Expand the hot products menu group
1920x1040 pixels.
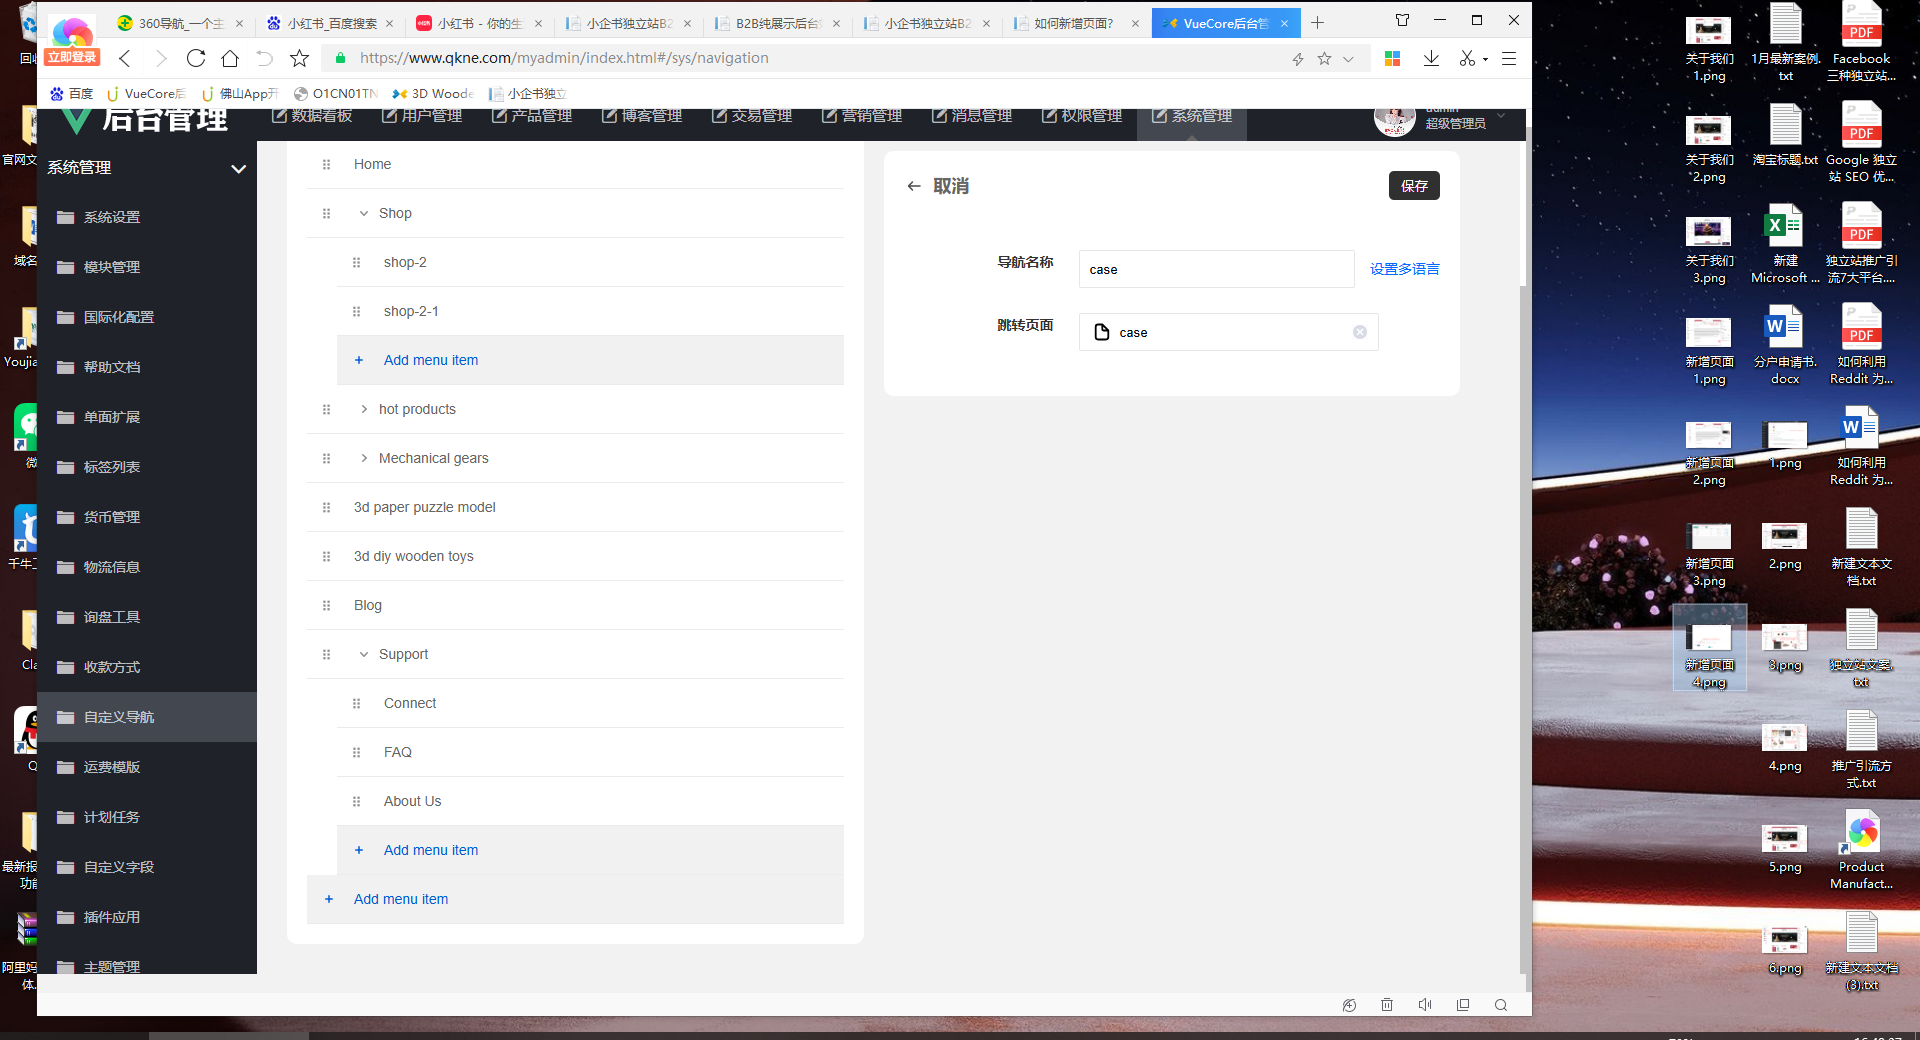pos(364,410)
